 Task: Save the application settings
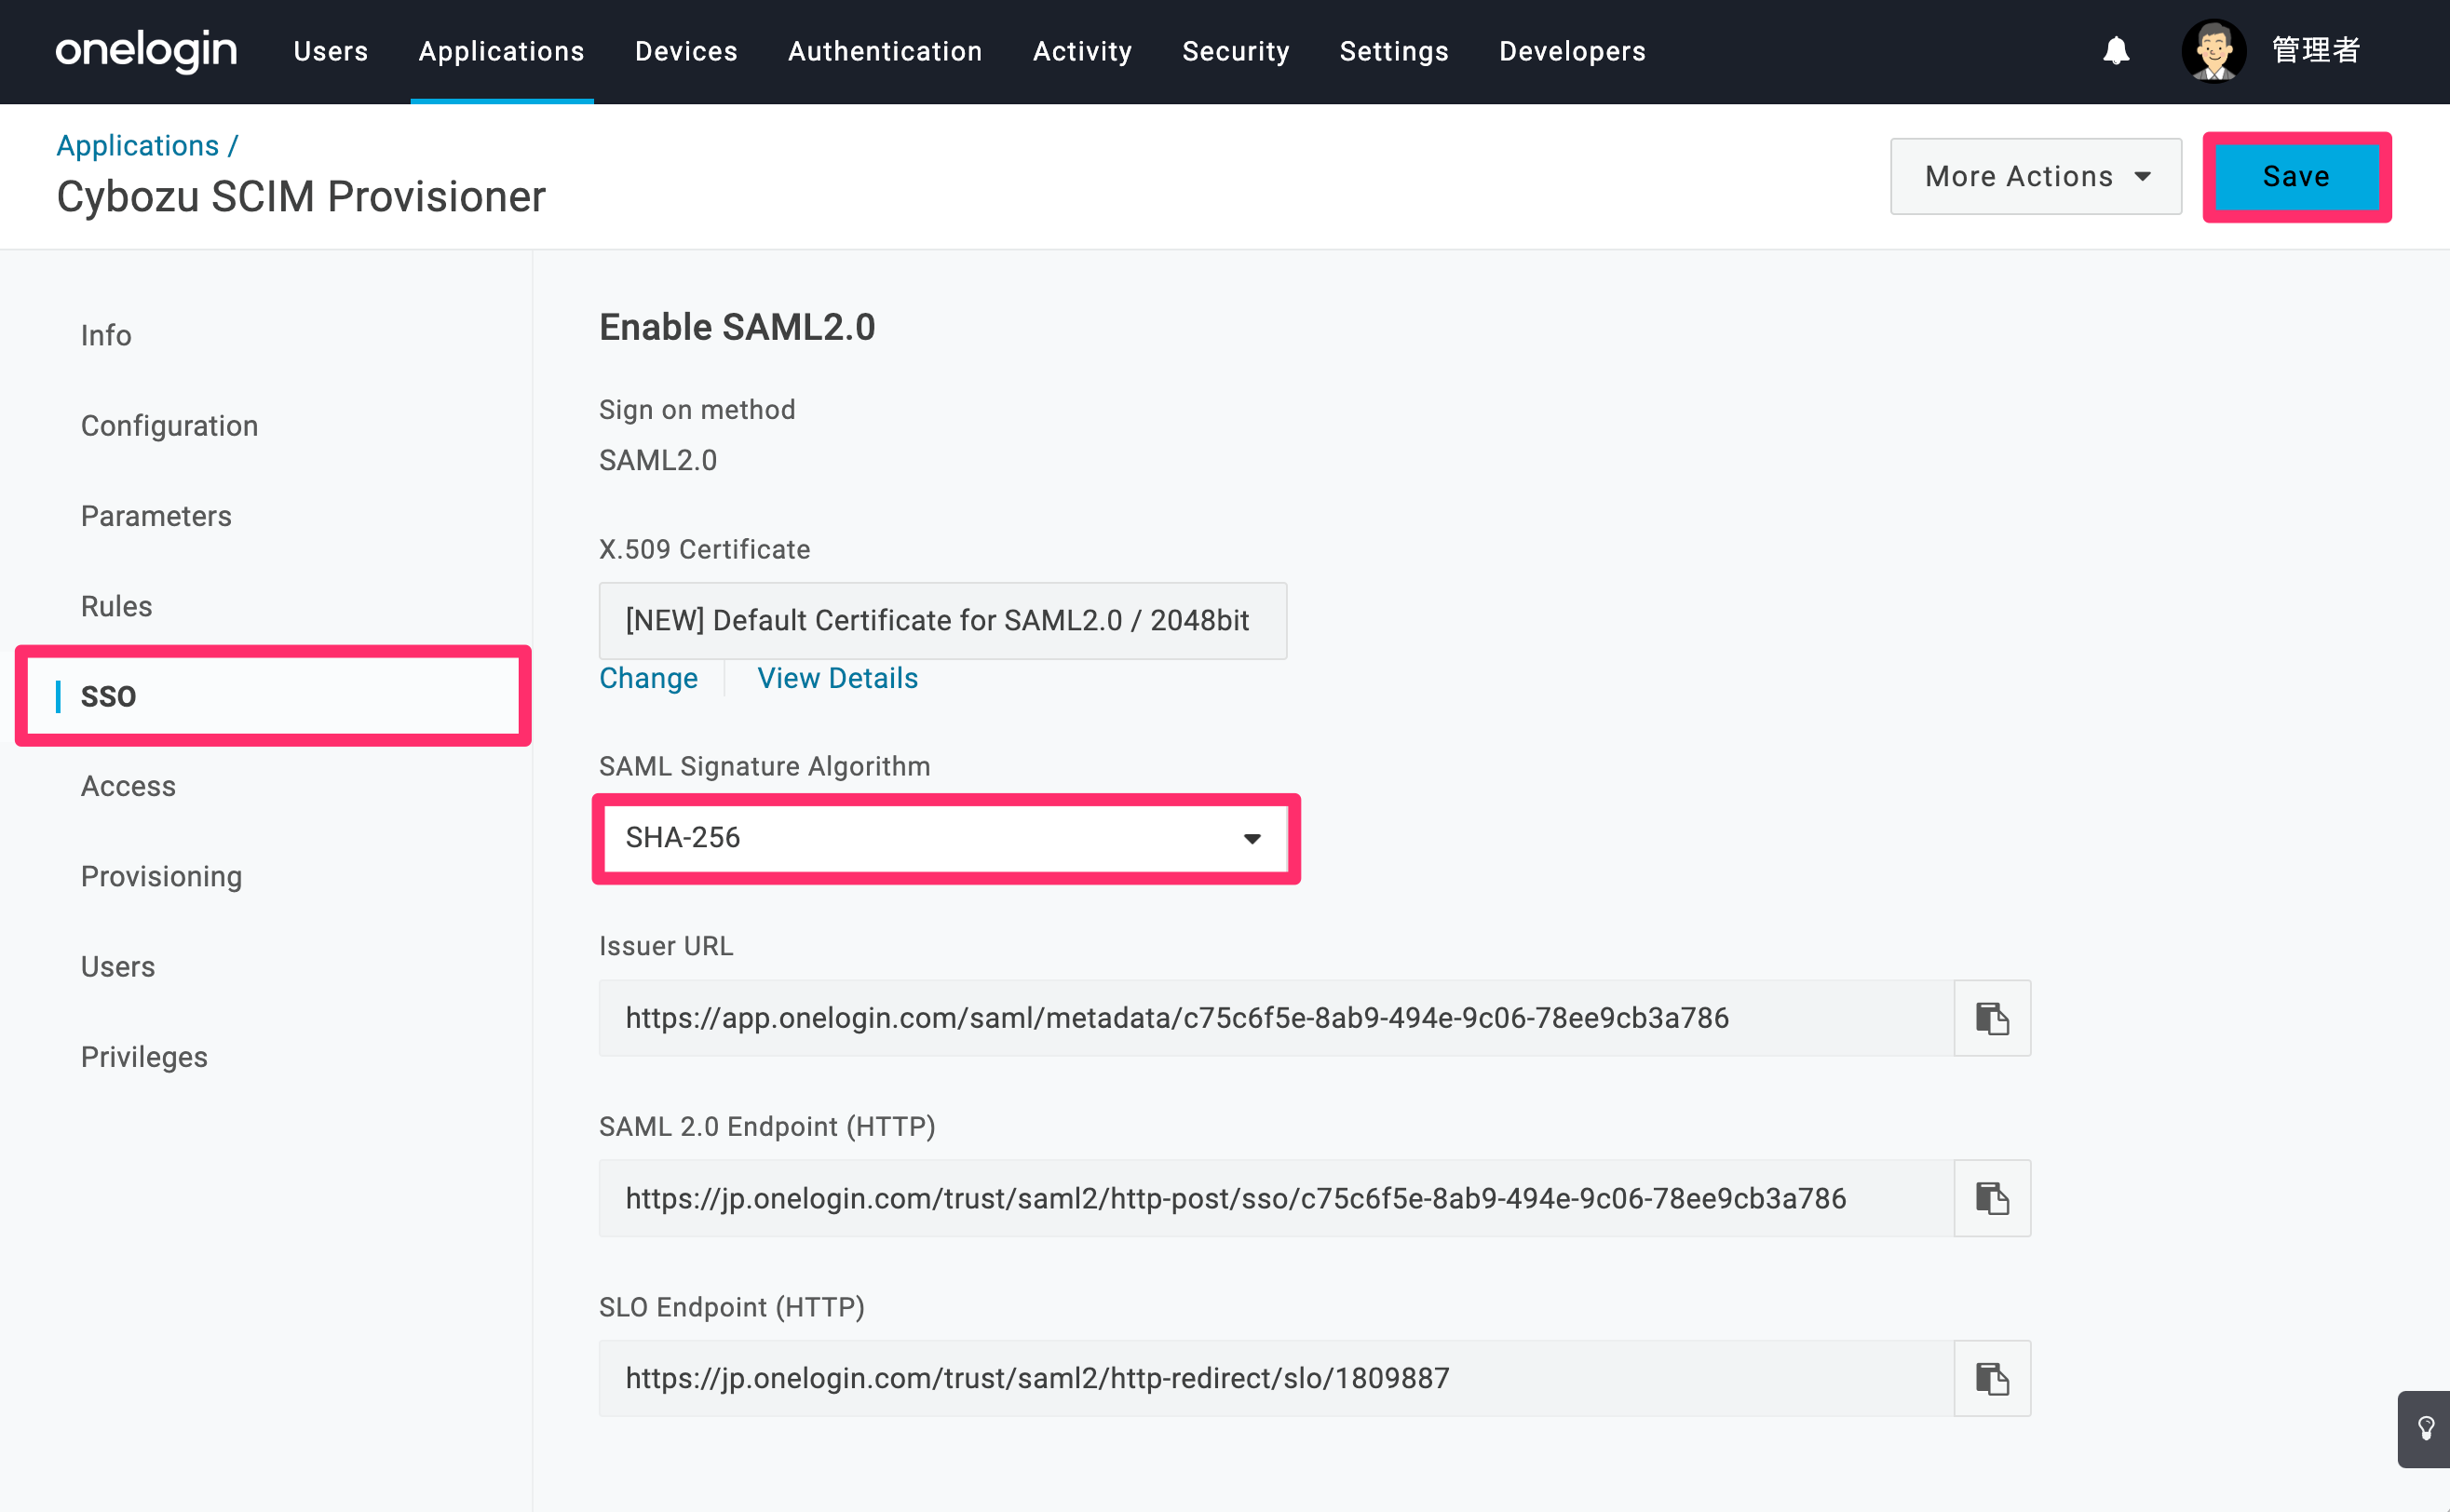point(2296,176)
